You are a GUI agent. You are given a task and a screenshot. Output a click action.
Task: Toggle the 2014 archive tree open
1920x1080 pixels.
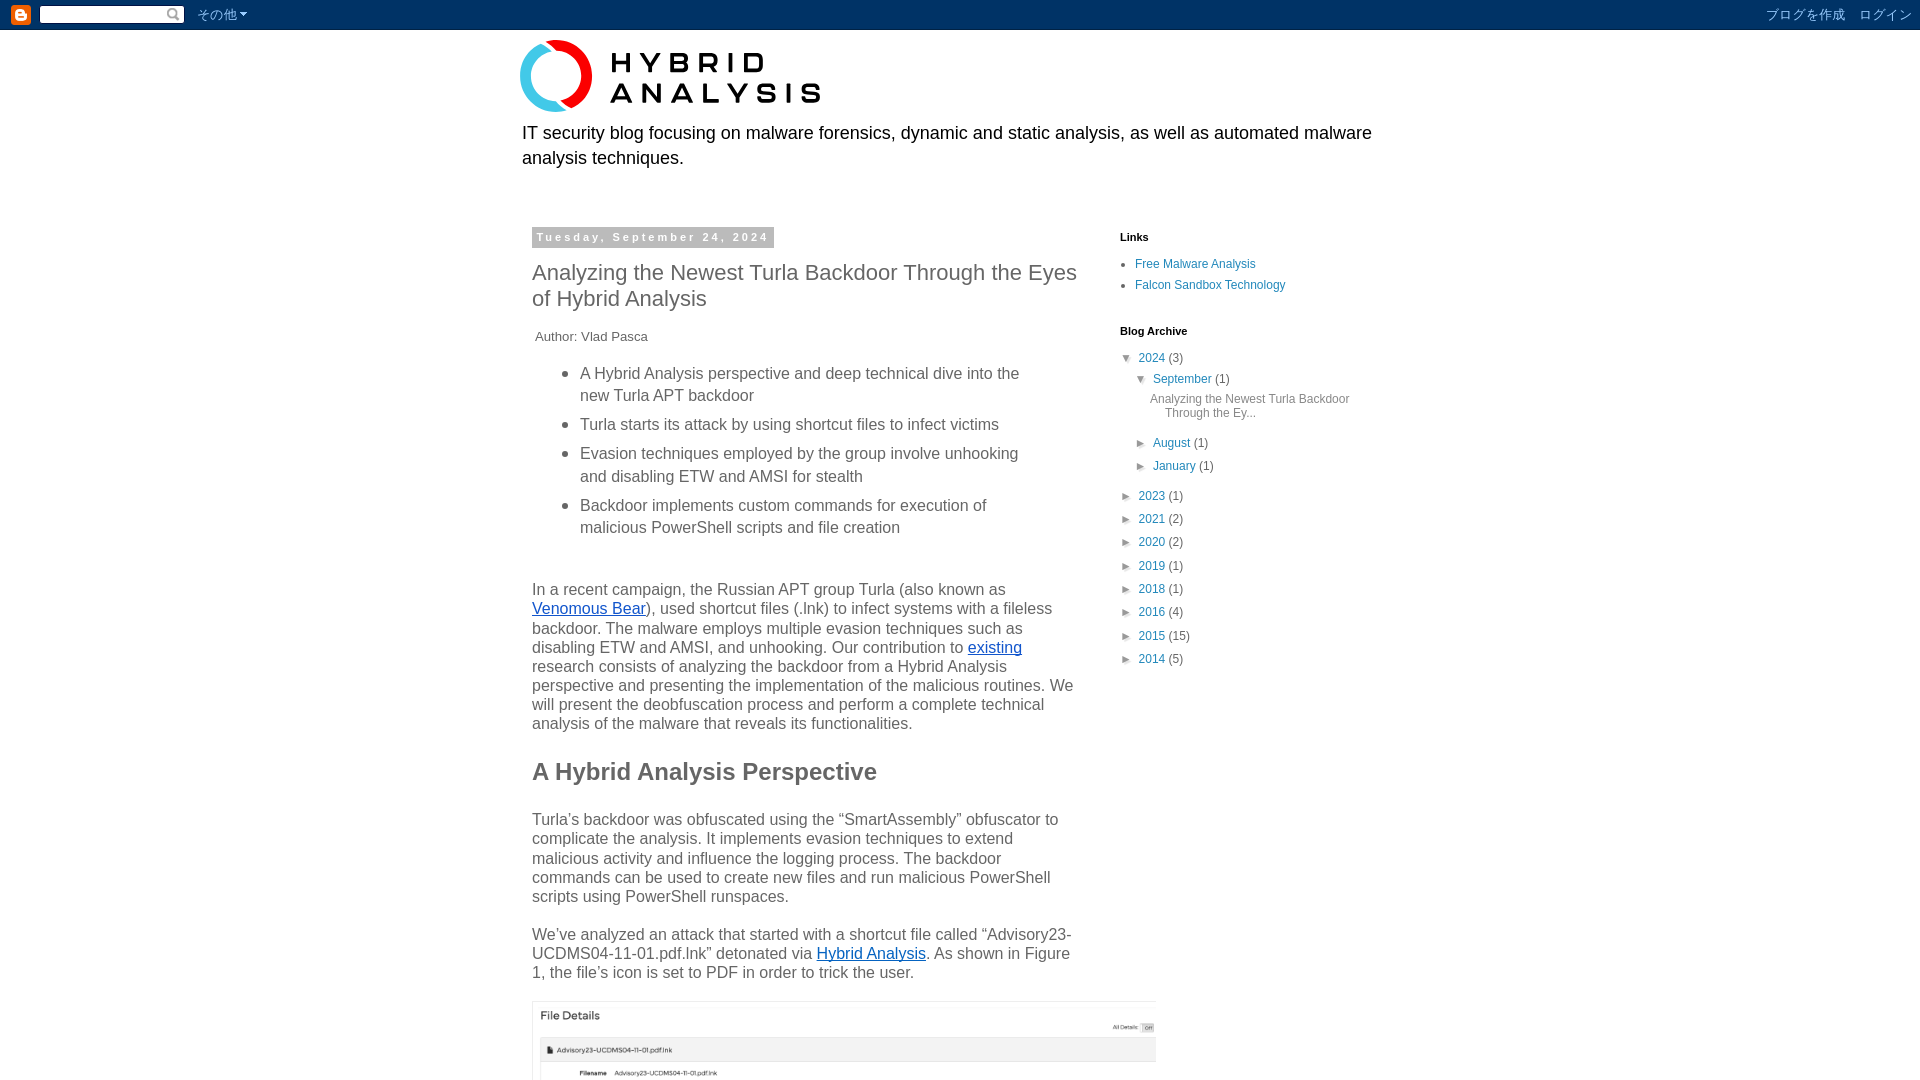point(1129,658)
